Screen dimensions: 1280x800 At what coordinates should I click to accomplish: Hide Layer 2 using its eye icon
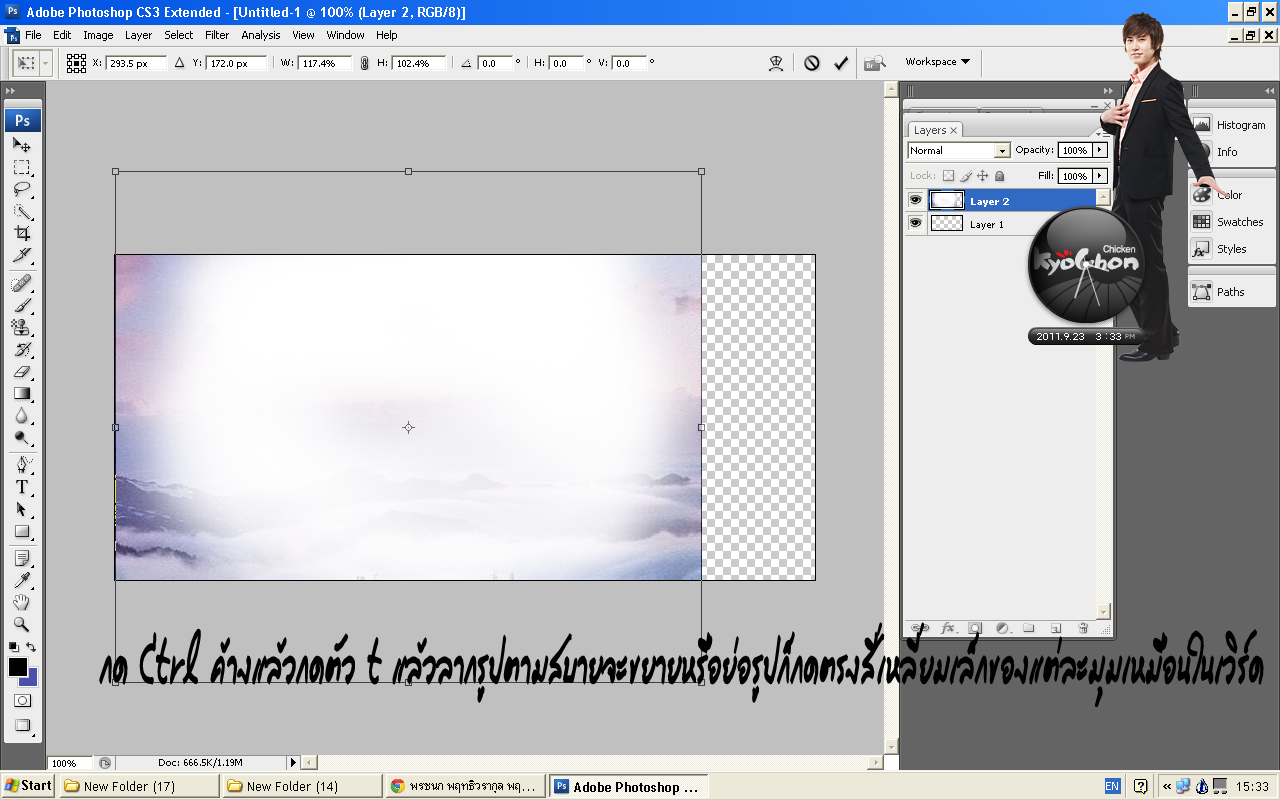pyautogui.click(x=915, y=200)
